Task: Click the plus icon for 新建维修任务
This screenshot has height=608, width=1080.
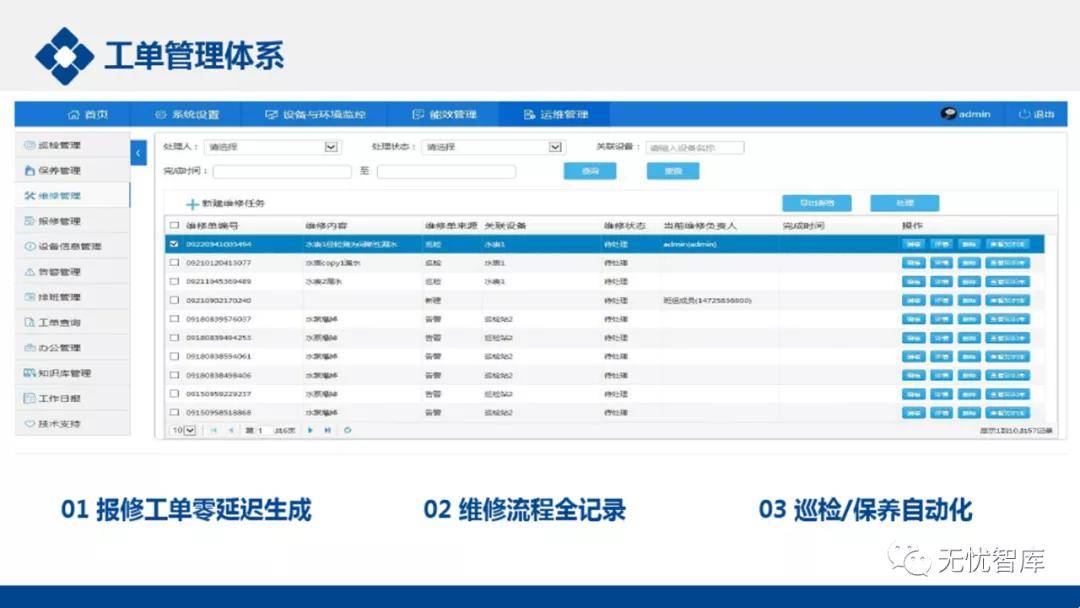Action: pos(192,204)
